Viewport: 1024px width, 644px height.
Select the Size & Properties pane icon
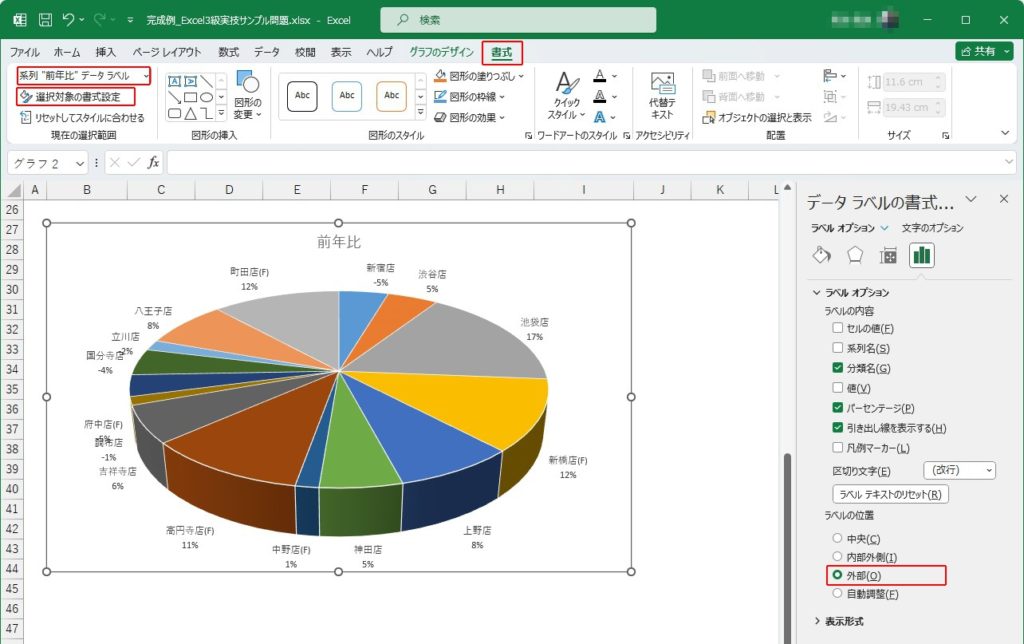point(887,255)
